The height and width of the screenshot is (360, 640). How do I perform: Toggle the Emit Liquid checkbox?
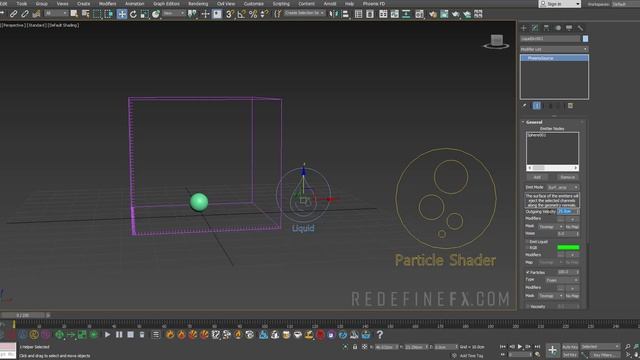(527, 242)
